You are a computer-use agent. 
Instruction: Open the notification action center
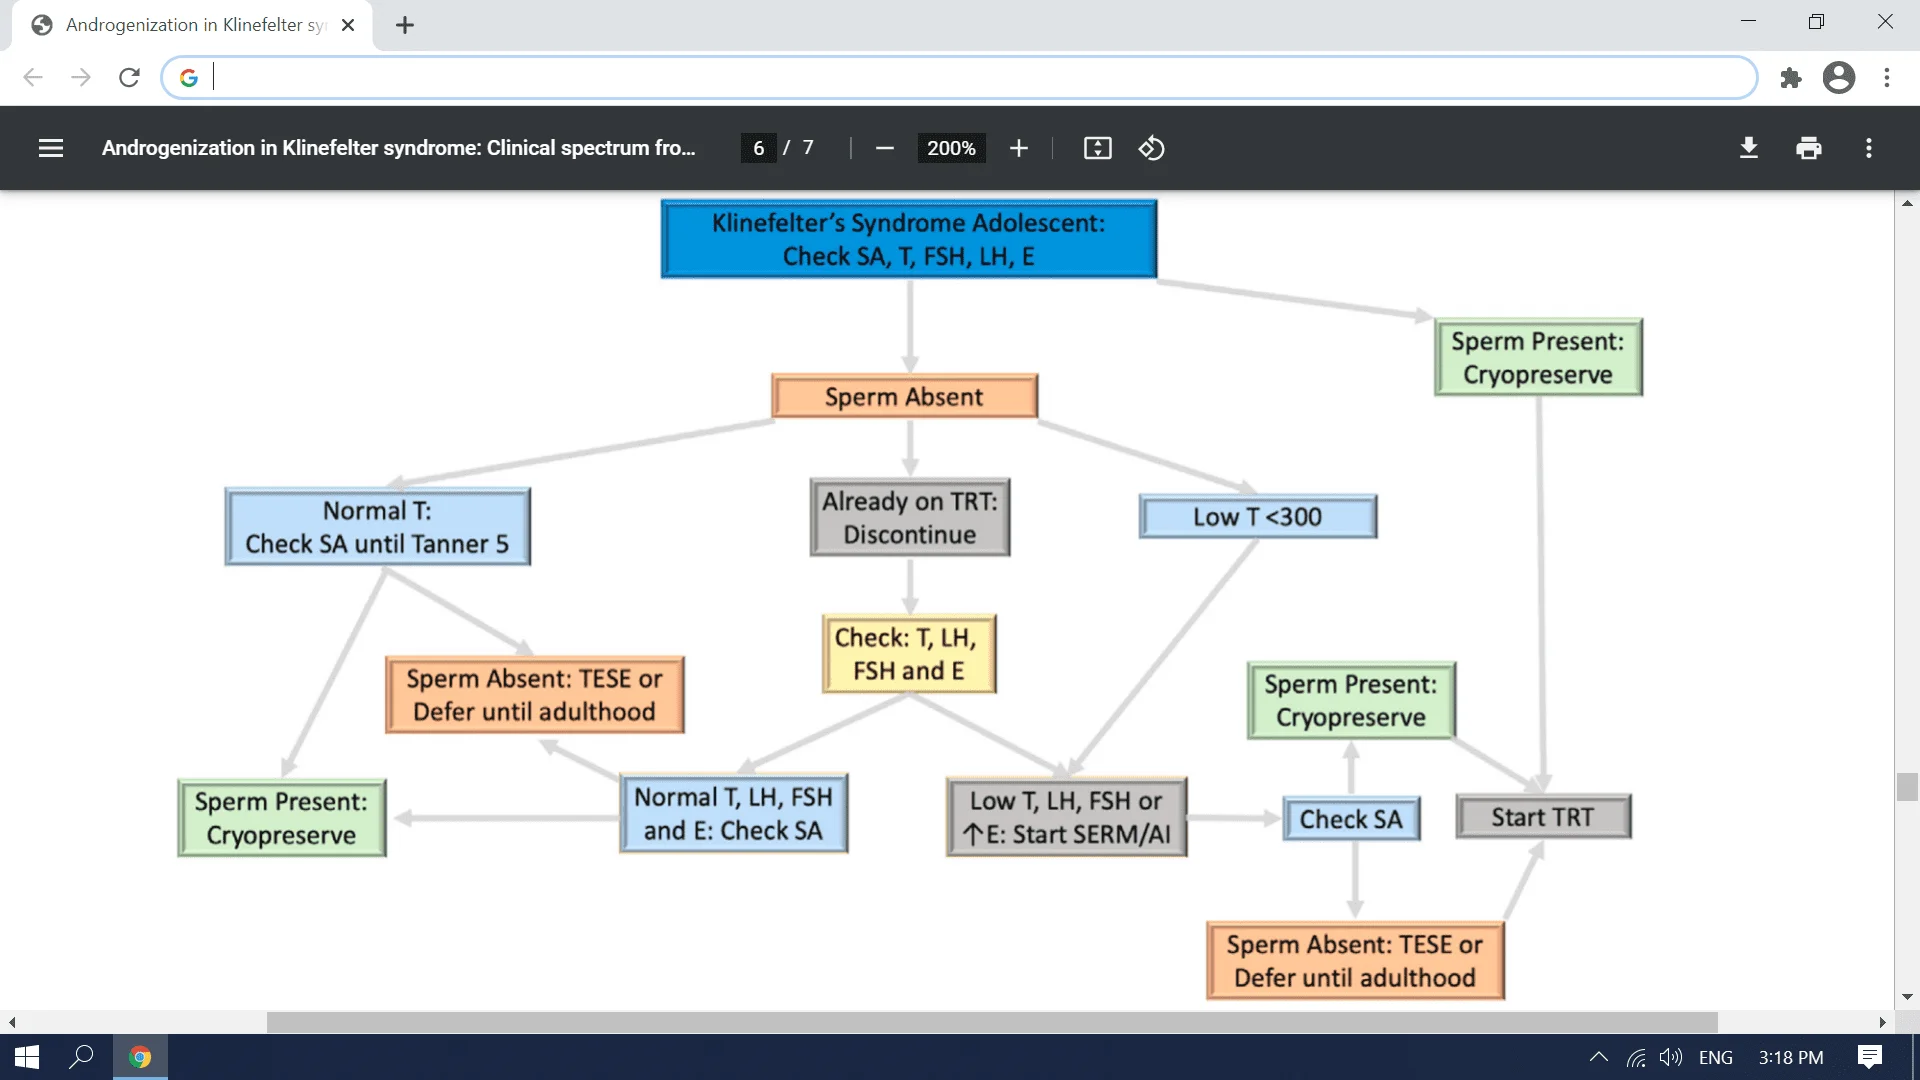point(1870,1057)
